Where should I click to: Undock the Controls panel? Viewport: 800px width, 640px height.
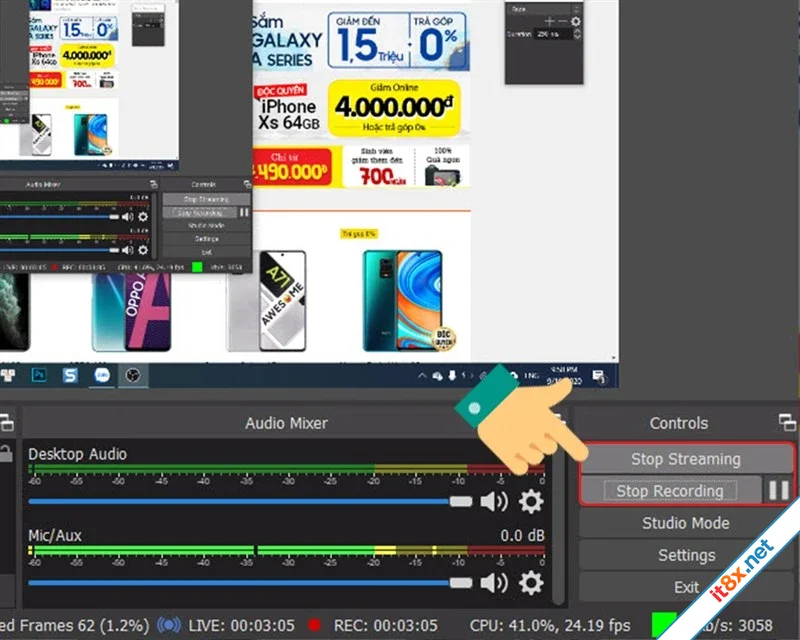[x=787, y=423]
